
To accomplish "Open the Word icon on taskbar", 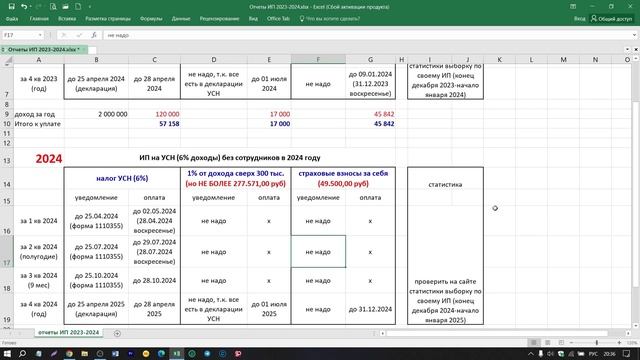I will pyautogui.click(x=115, y=353).
